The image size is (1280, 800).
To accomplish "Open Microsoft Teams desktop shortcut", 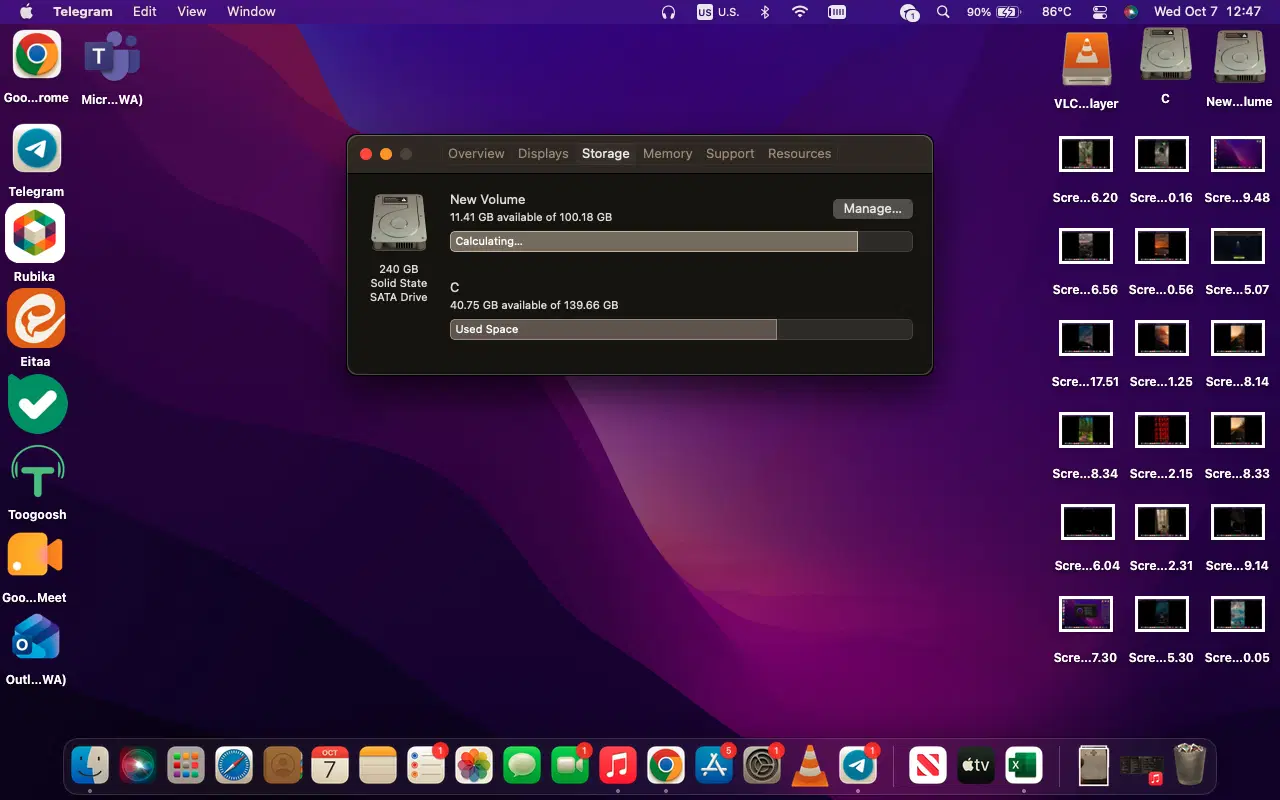I will coord(112,56).
